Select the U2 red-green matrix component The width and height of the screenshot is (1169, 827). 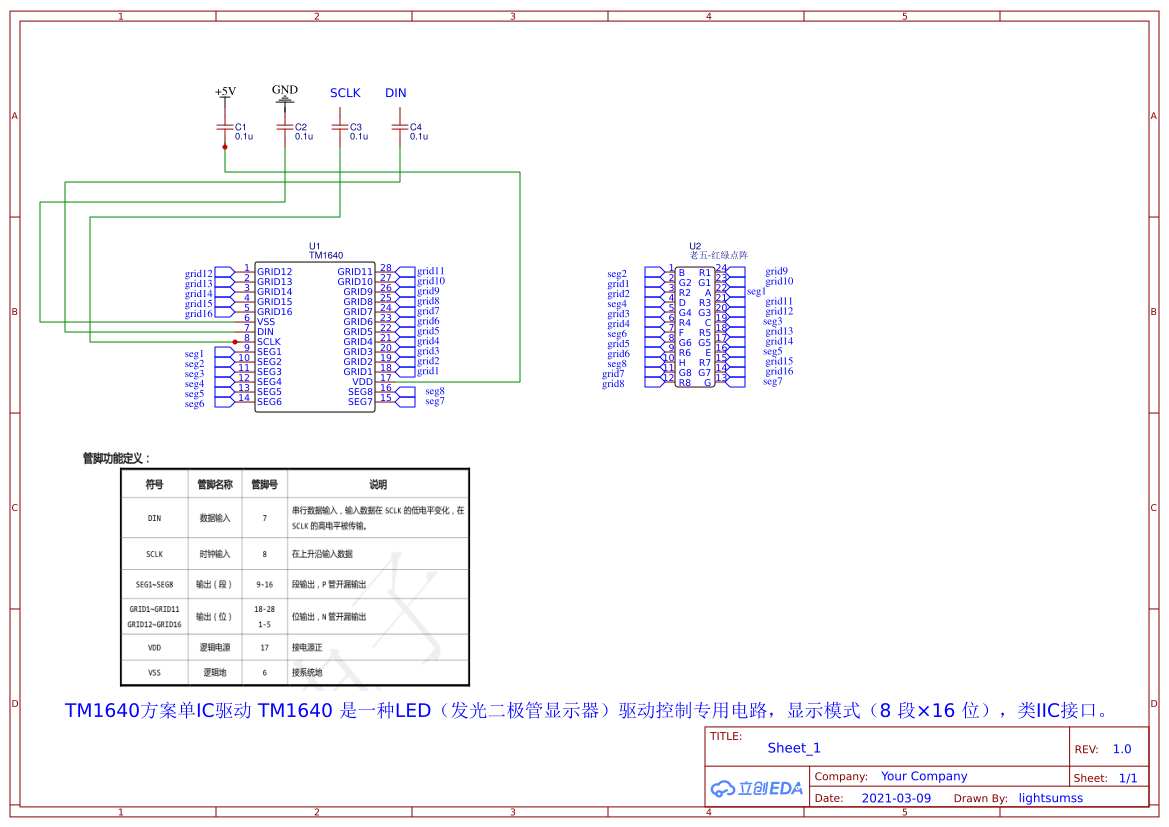point(695,328)
